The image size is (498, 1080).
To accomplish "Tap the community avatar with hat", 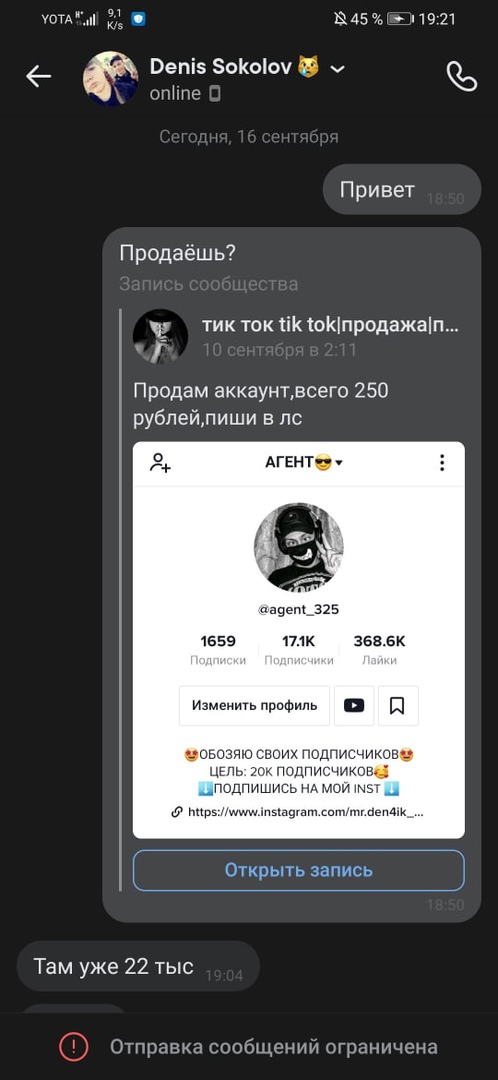I will pyautogui.click(x=160, y=336).
